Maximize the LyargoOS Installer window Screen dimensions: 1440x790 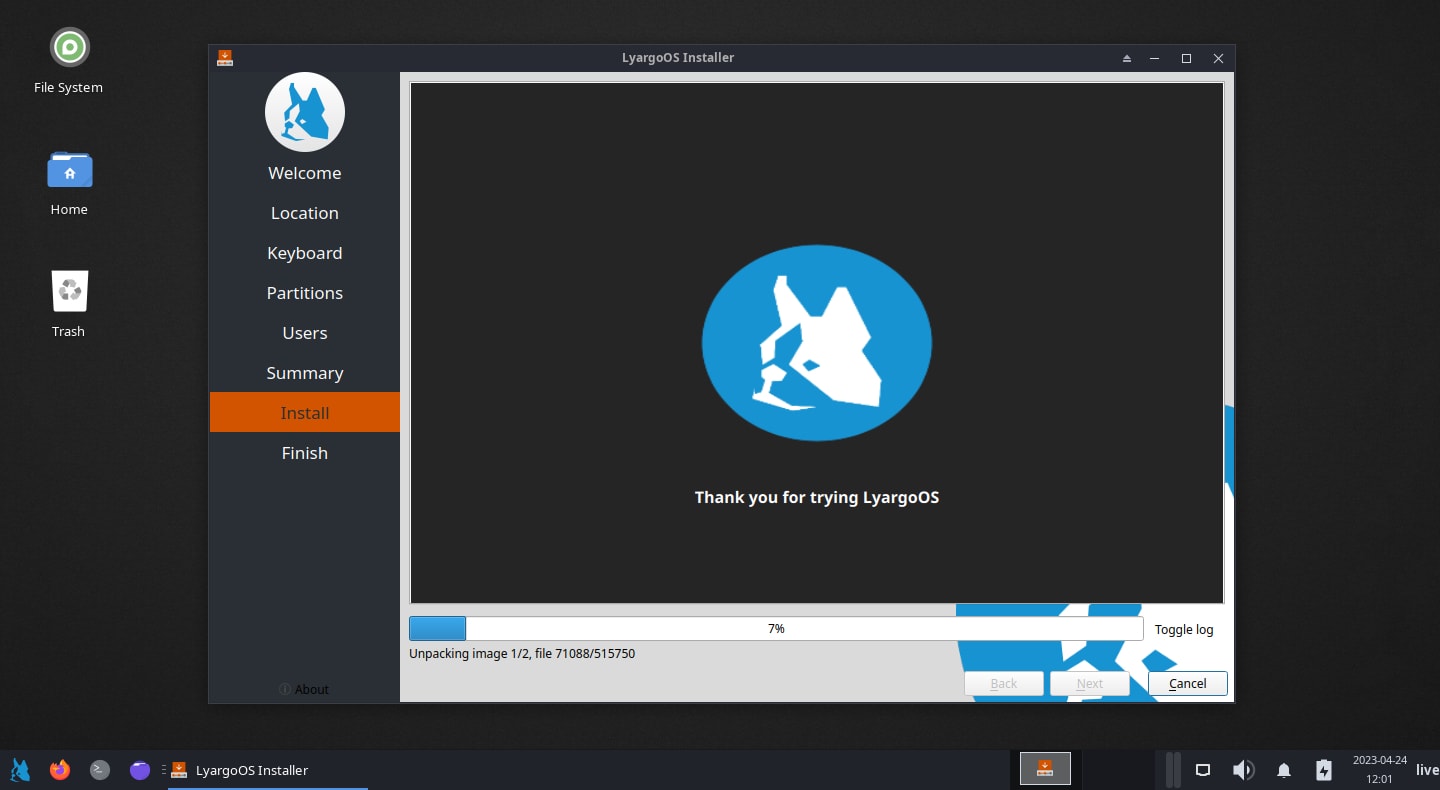click(x=1186, y=58)
